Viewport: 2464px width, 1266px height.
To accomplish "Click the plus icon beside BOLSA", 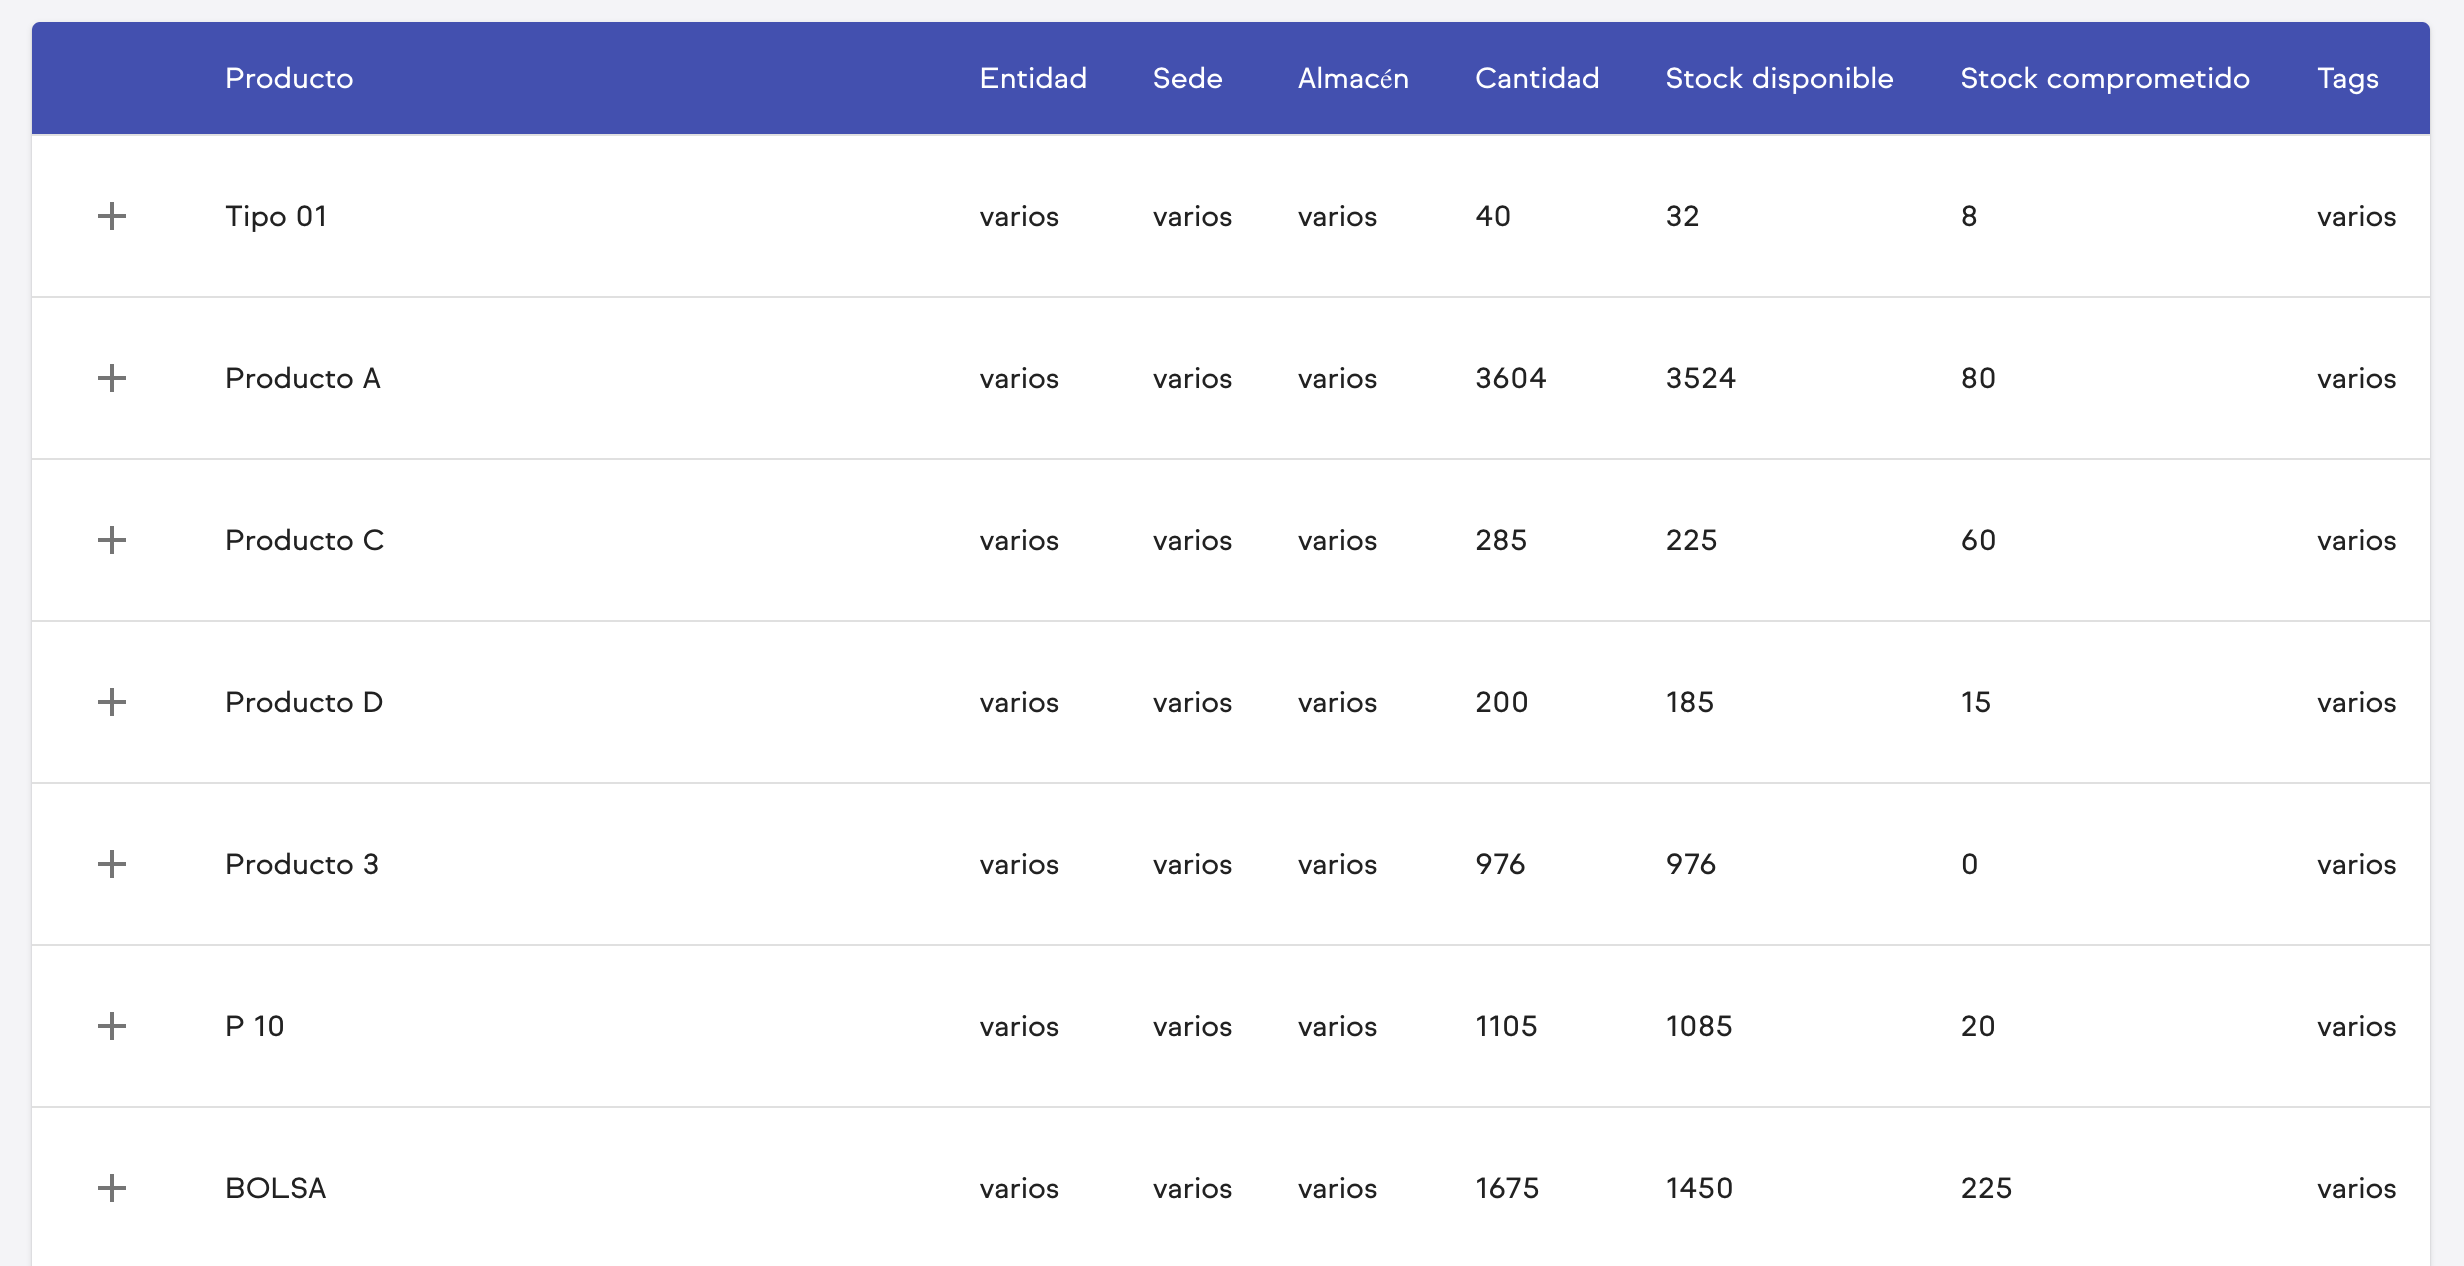I will [x=113, y=1188].
